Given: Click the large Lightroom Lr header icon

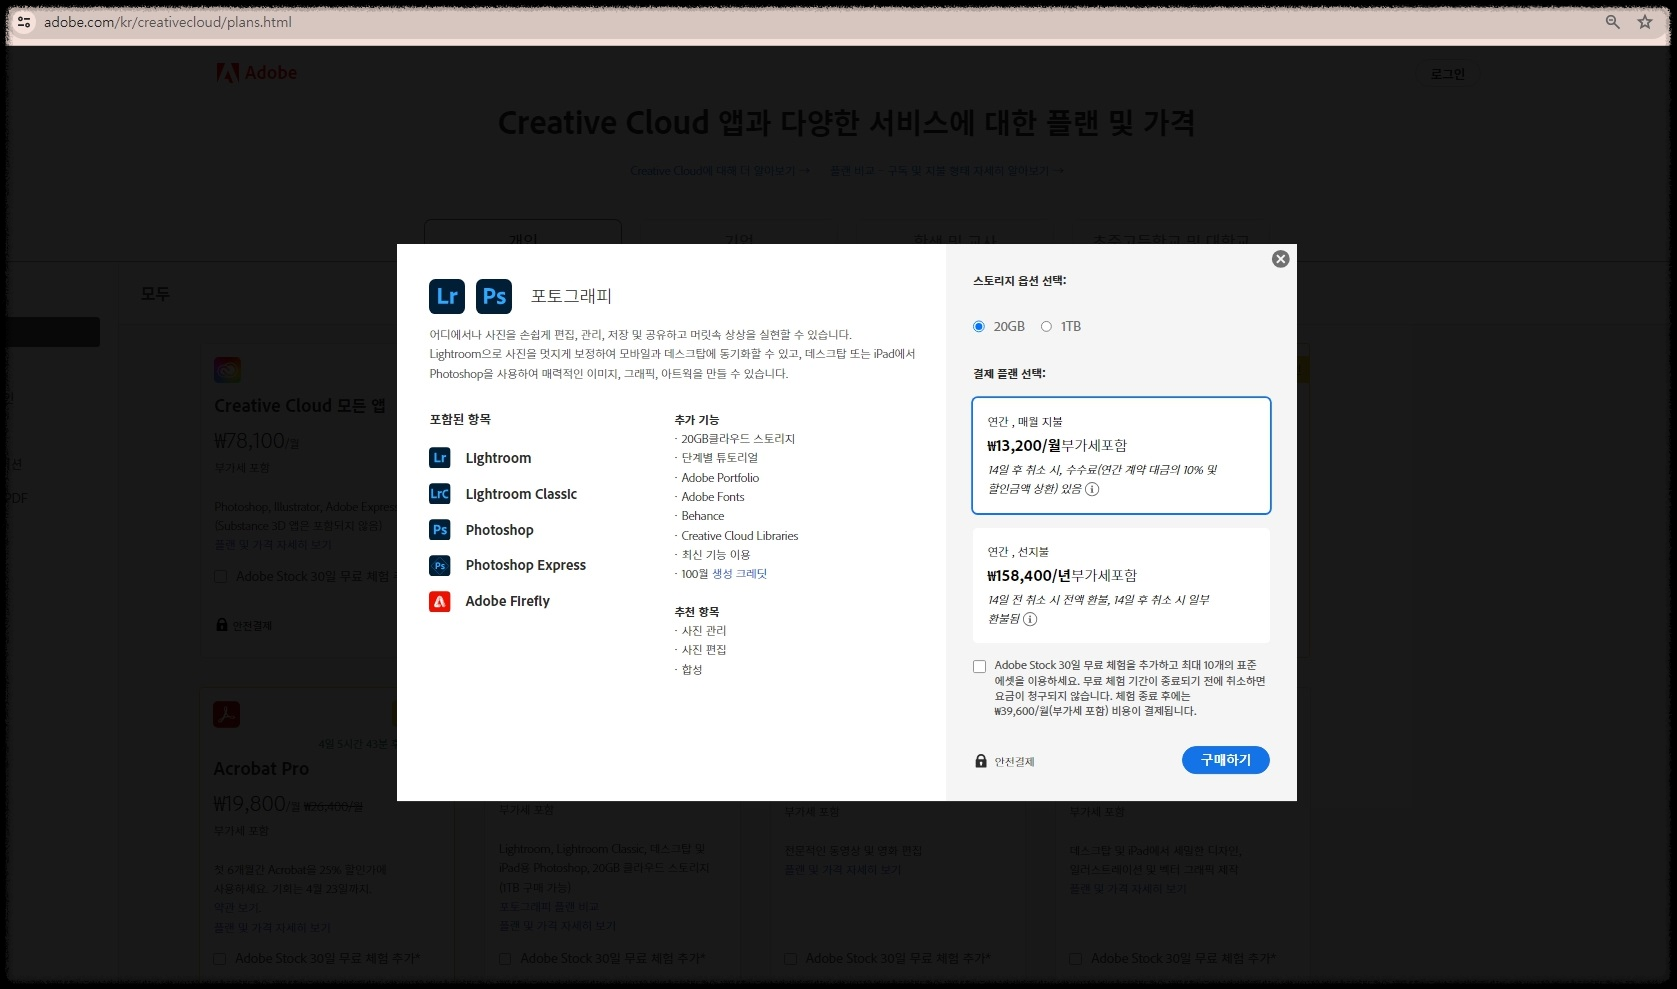Looking at the screenshot, I should point(447,296).
